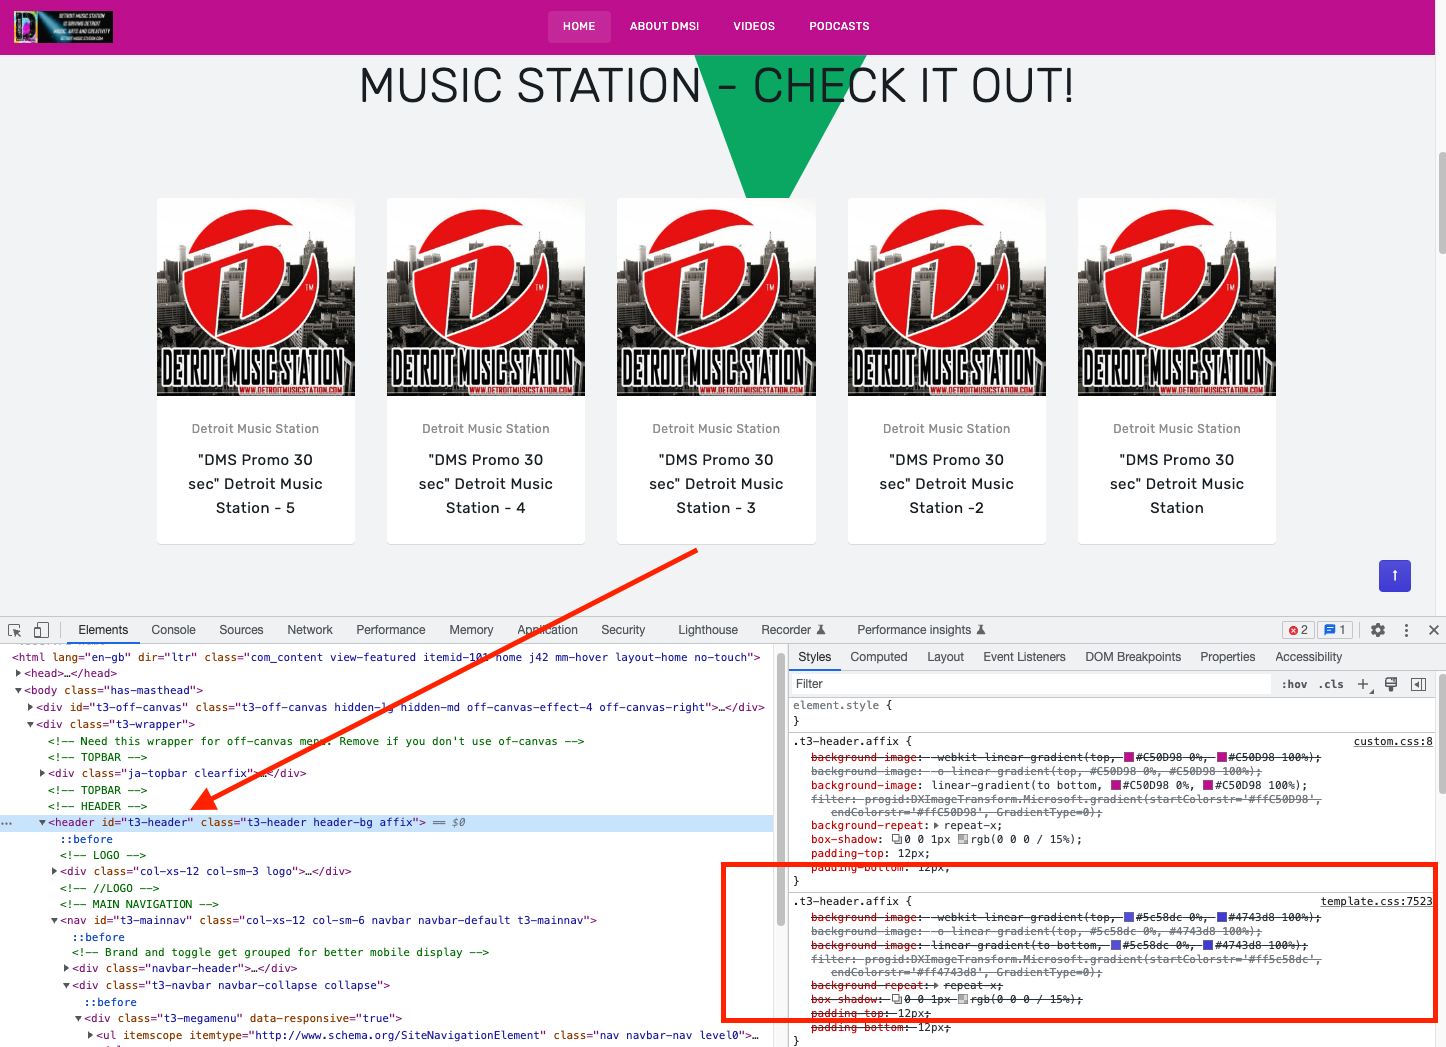
Task: Activate the inspect element picker icon
Action: click(x=15, y=630)
